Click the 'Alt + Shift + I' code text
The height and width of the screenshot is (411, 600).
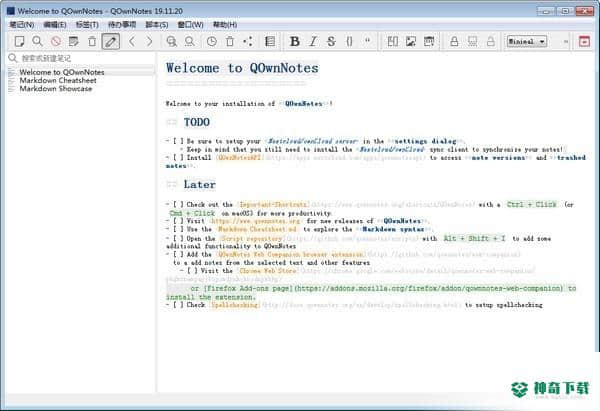coord(474,238)
